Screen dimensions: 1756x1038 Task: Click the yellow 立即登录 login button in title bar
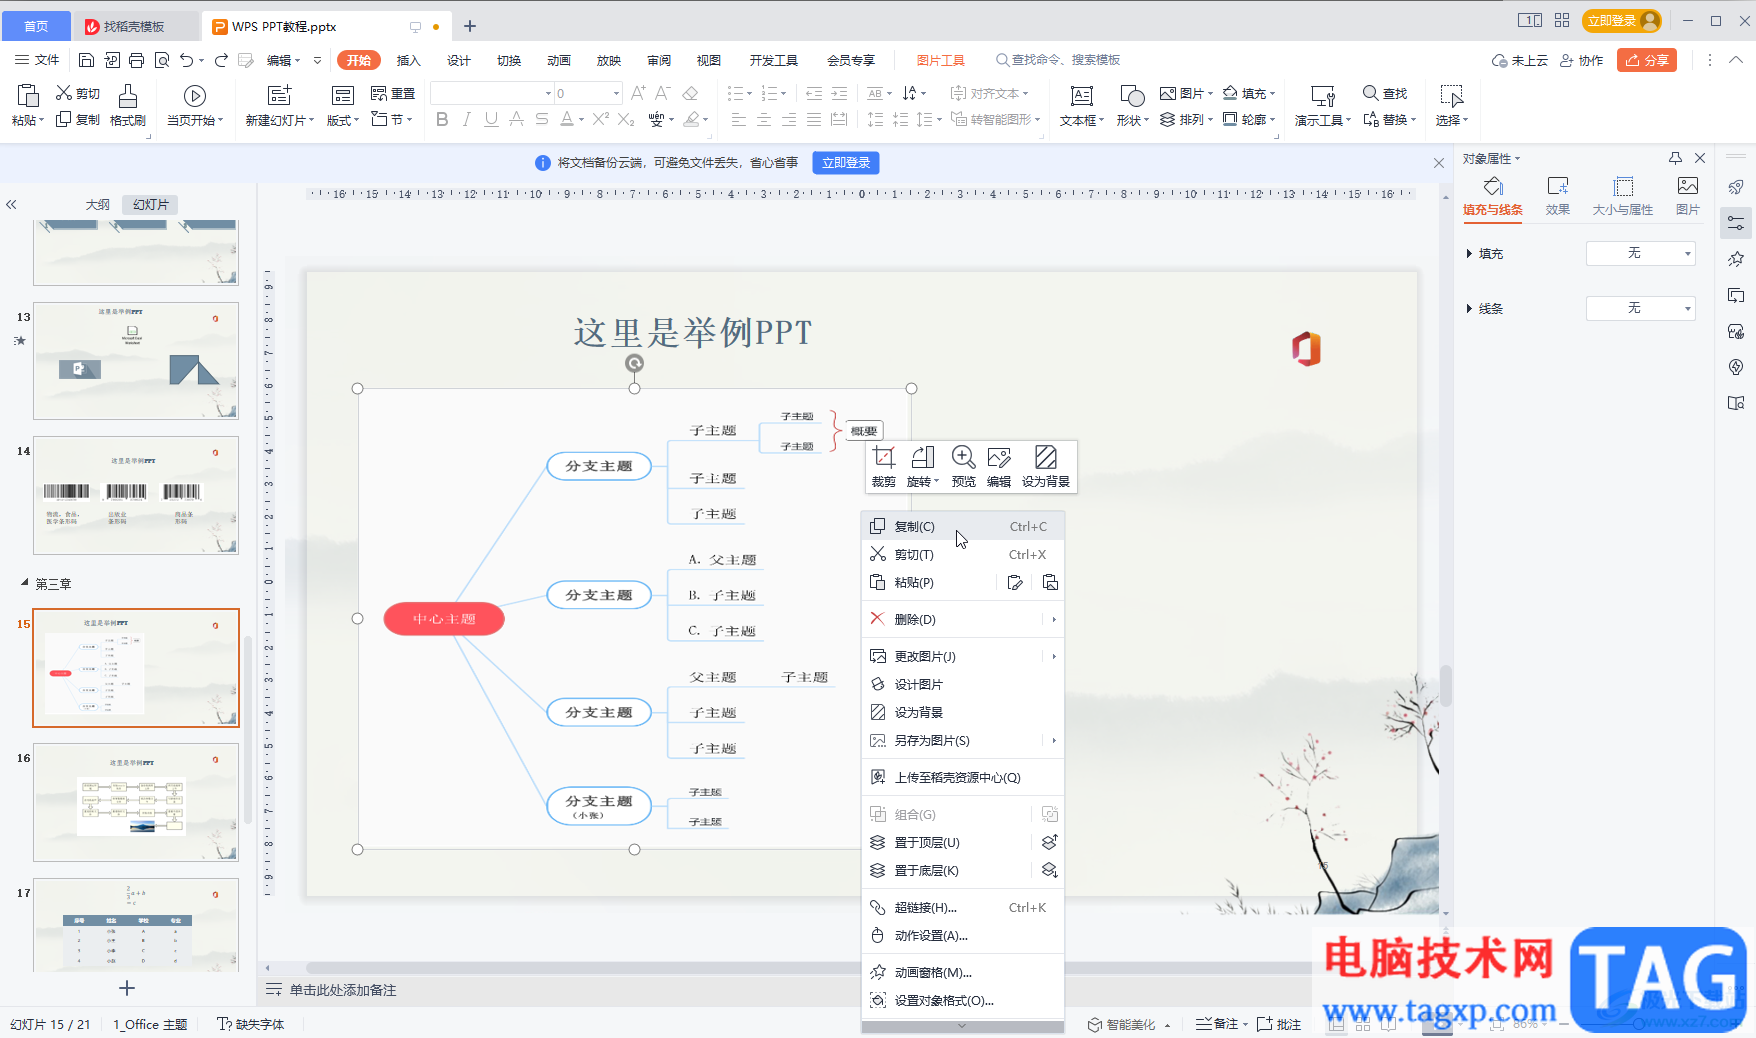pyautogui.click(x=1622, y=20)
